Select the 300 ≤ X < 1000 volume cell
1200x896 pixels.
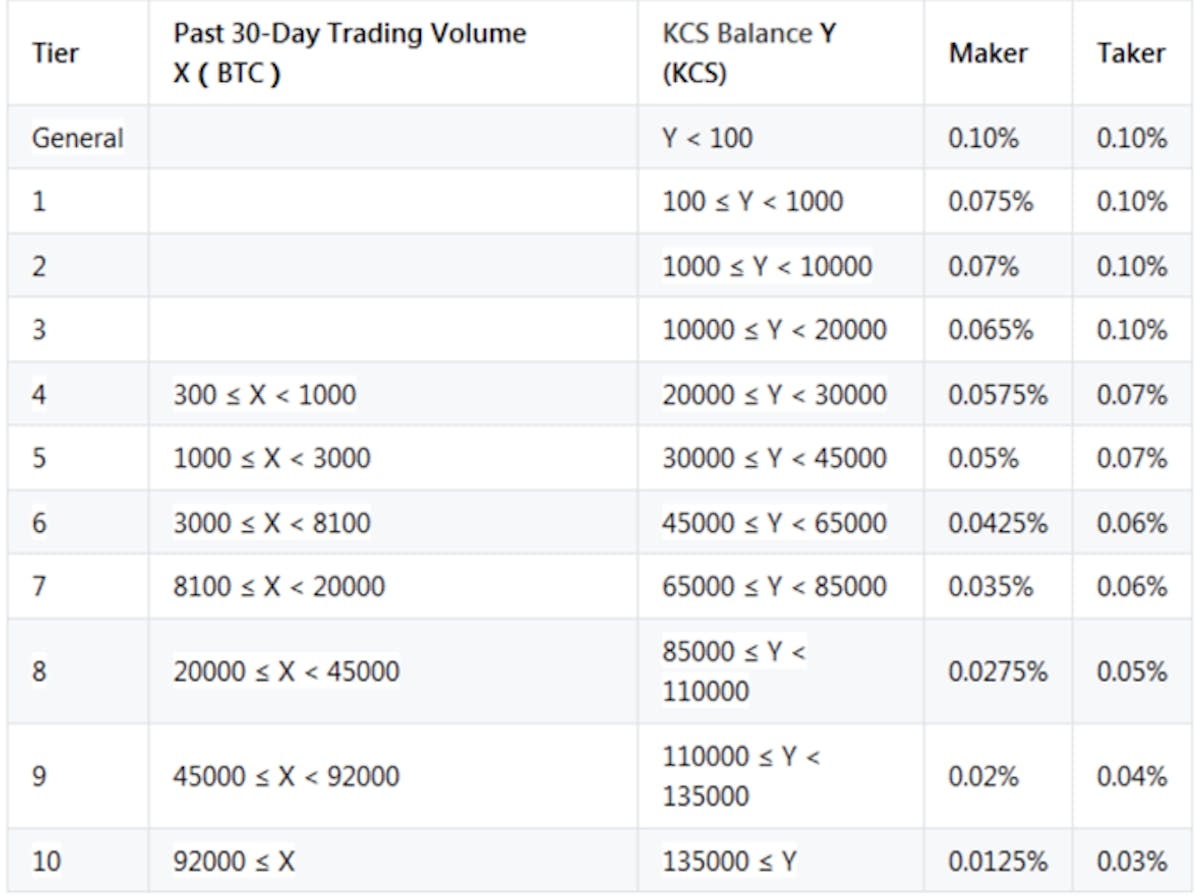[x=264, y=395]
